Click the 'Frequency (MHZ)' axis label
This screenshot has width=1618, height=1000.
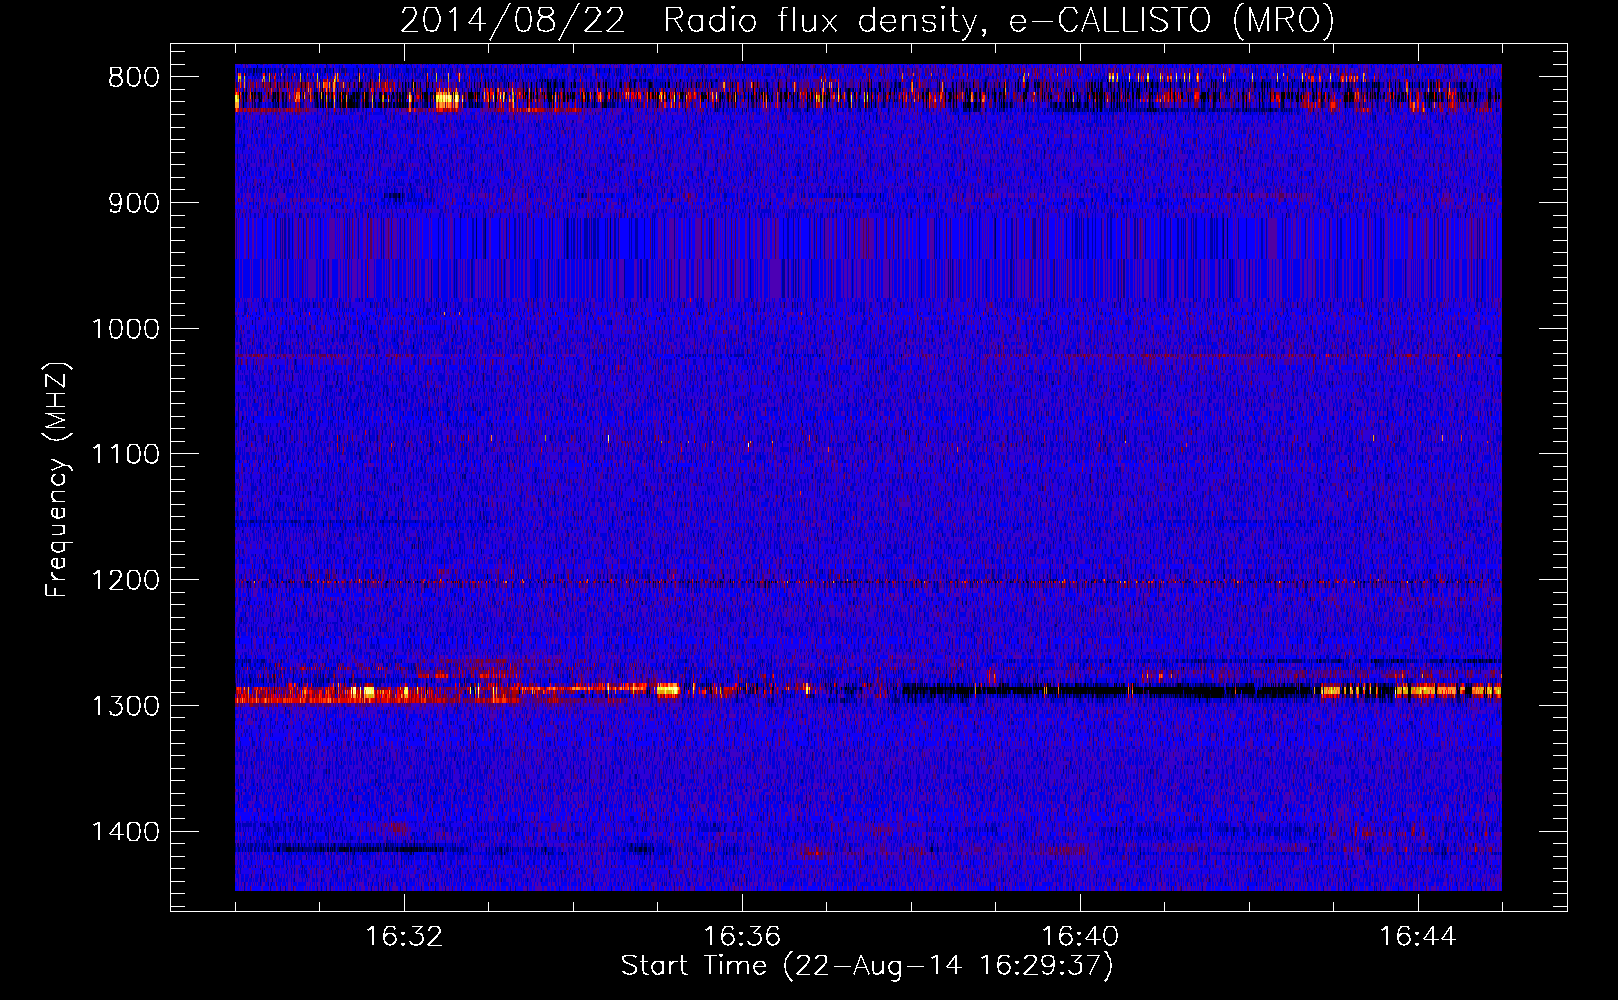click(x=58, y=480)
